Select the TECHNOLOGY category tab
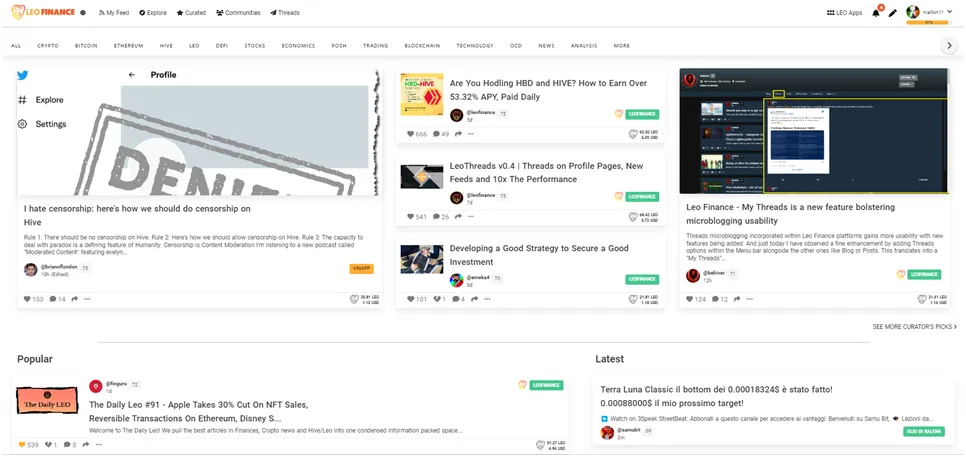The image size is (966, 457). (475, 46)
